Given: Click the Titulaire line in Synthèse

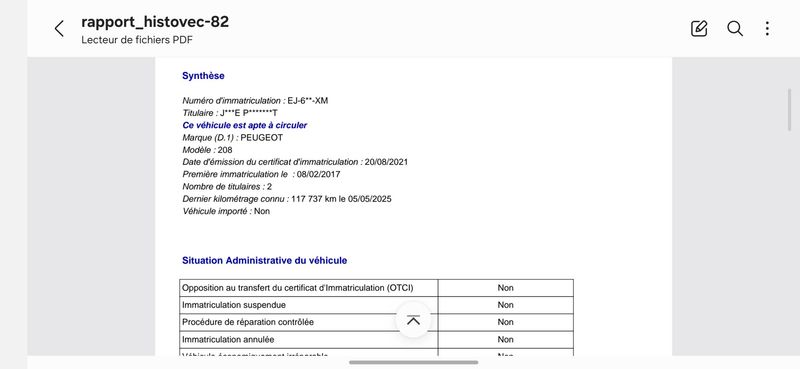Looking at the screenshot, I should [x=230, y=113].
